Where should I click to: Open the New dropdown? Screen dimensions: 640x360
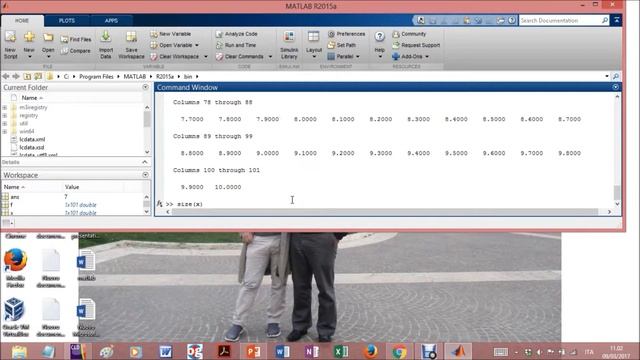pos(29,56)
